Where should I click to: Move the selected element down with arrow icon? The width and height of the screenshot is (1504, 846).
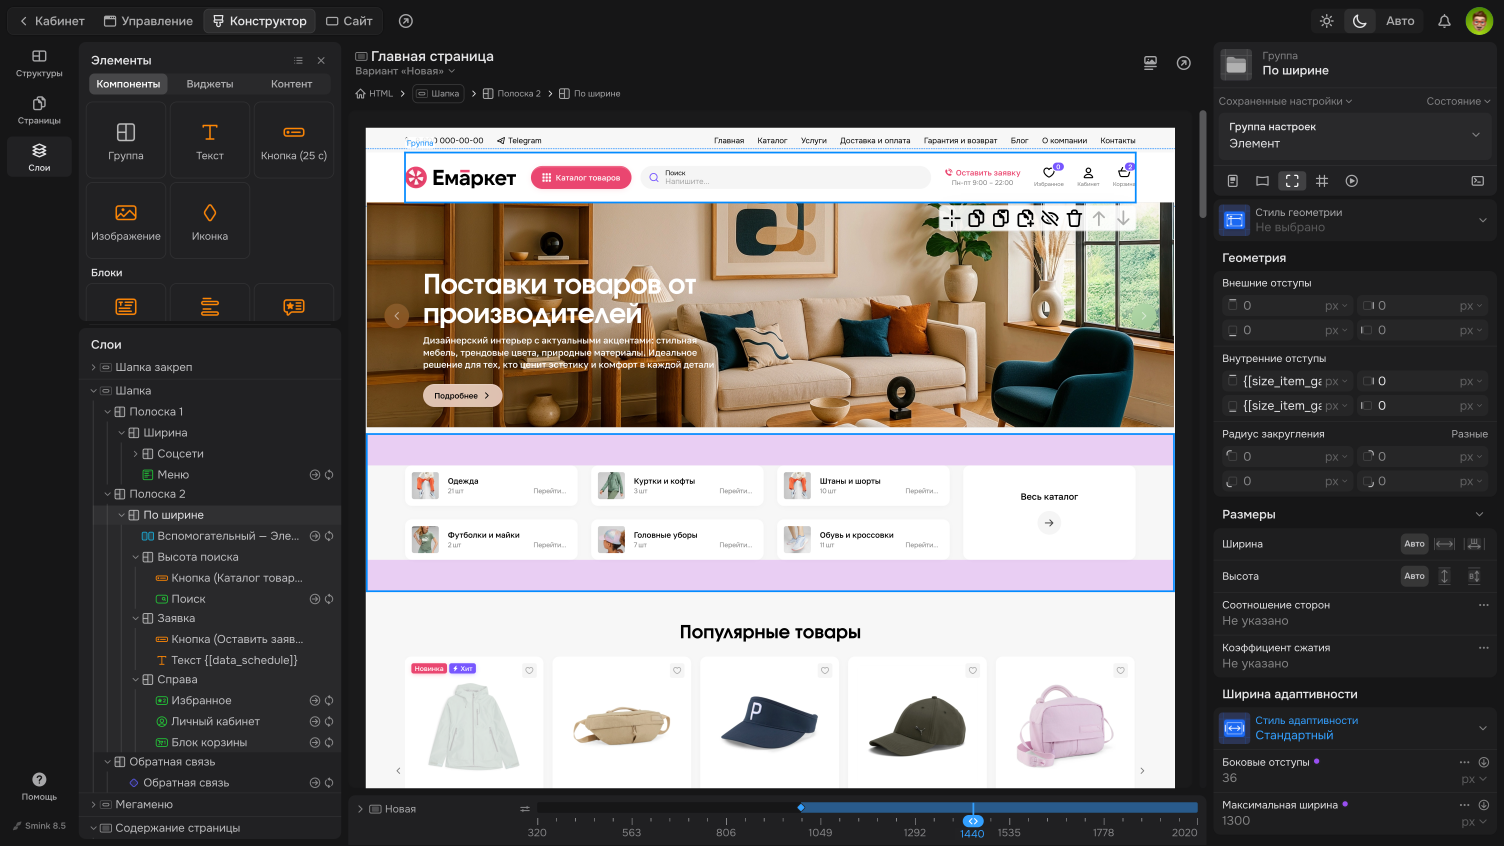tap(1123, 218)
